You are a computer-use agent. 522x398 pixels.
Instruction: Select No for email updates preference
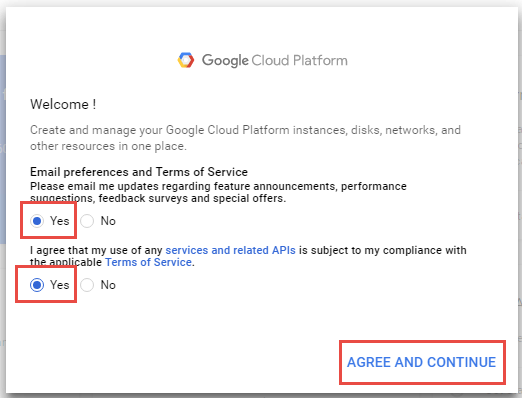pos(87,221)
